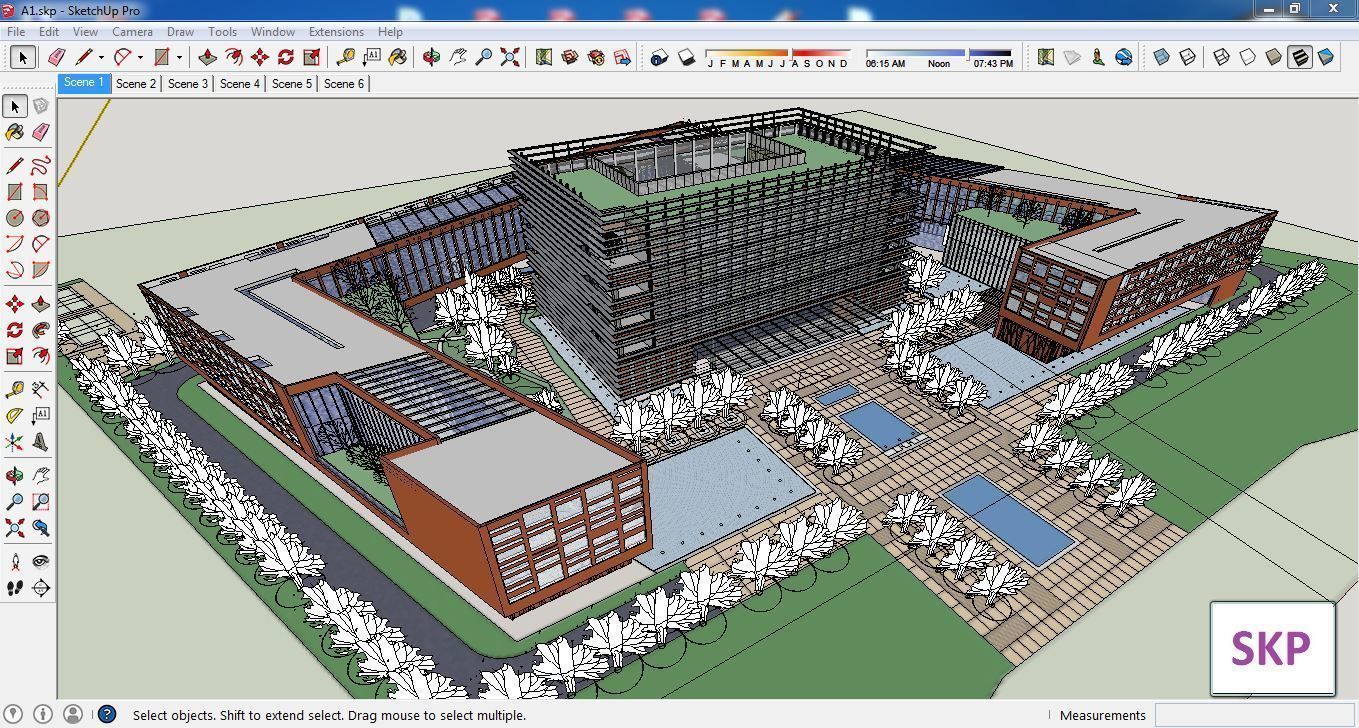The image size is (1359, 728).
Task: Select the Follow Me tool in left toolbar
Action: [40, 329]
